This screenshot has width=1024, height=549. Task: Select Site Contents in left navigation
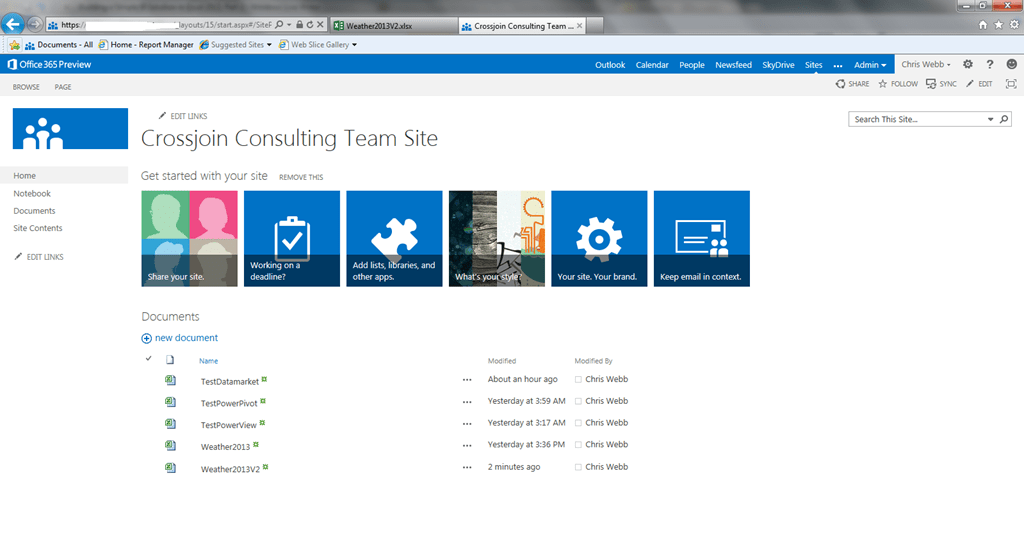(38, 228)
